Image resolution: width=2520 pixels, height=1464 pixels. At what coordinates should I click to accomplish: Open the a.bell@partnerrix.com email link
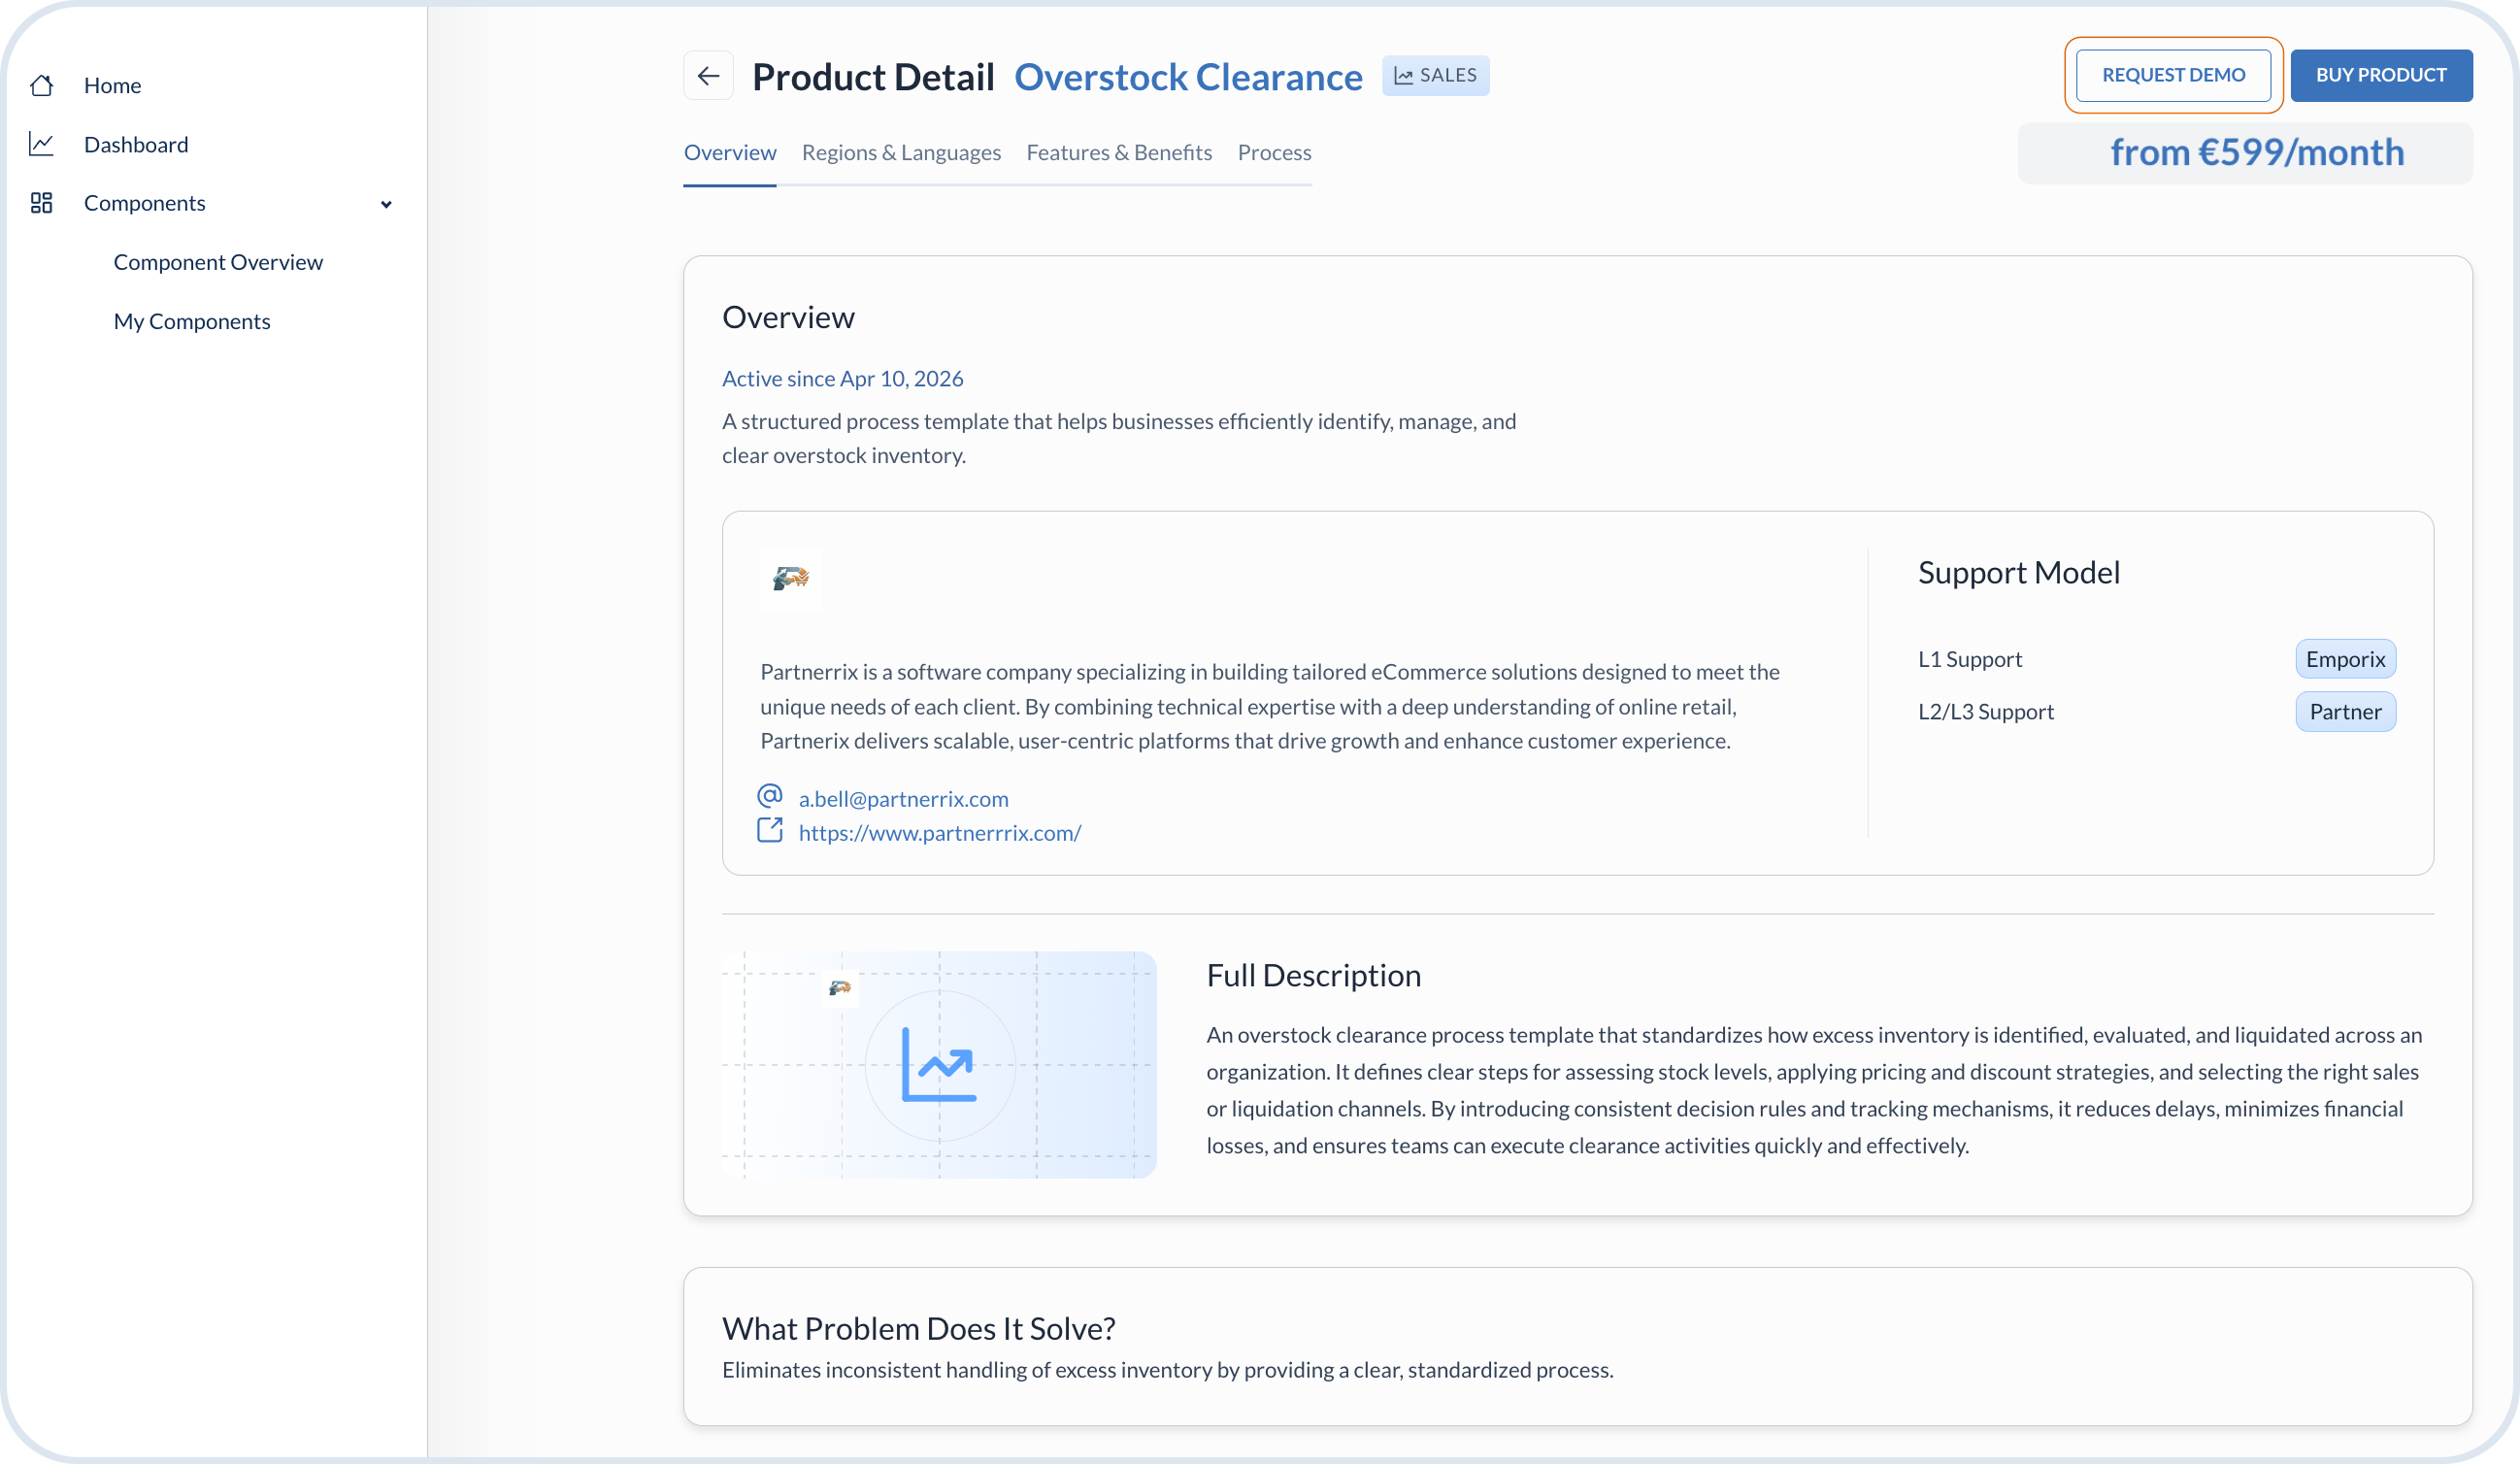coord(903,798)
